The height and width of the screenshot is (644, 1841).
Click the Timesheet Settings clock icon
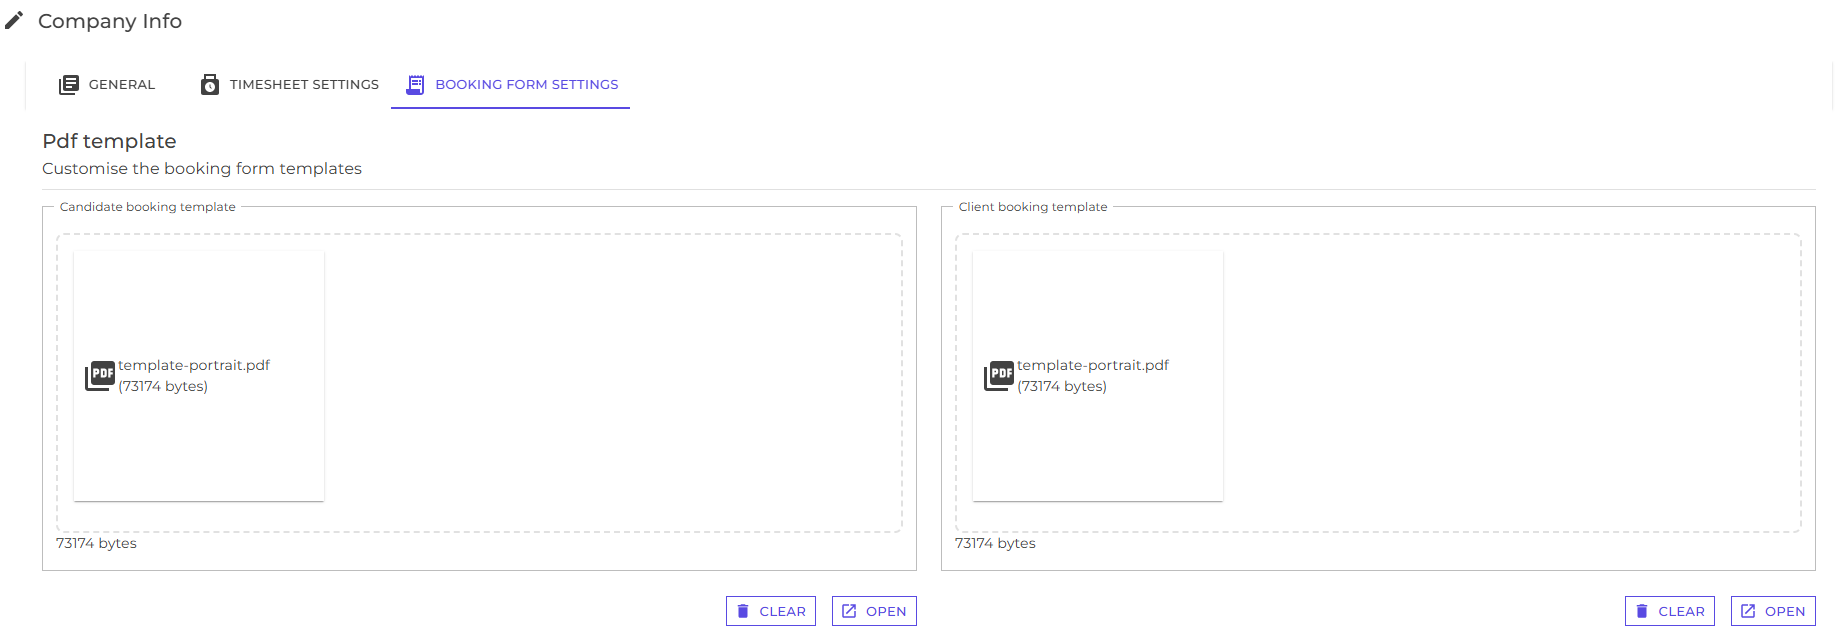210,85
